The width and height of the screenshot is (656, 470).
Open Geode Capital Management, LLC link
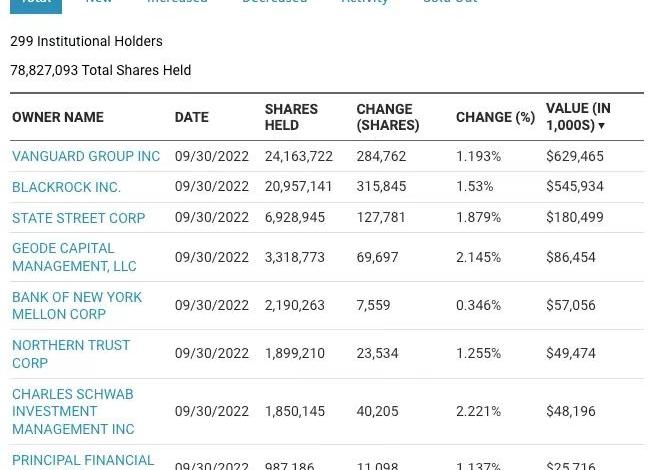tap(74, 257)
